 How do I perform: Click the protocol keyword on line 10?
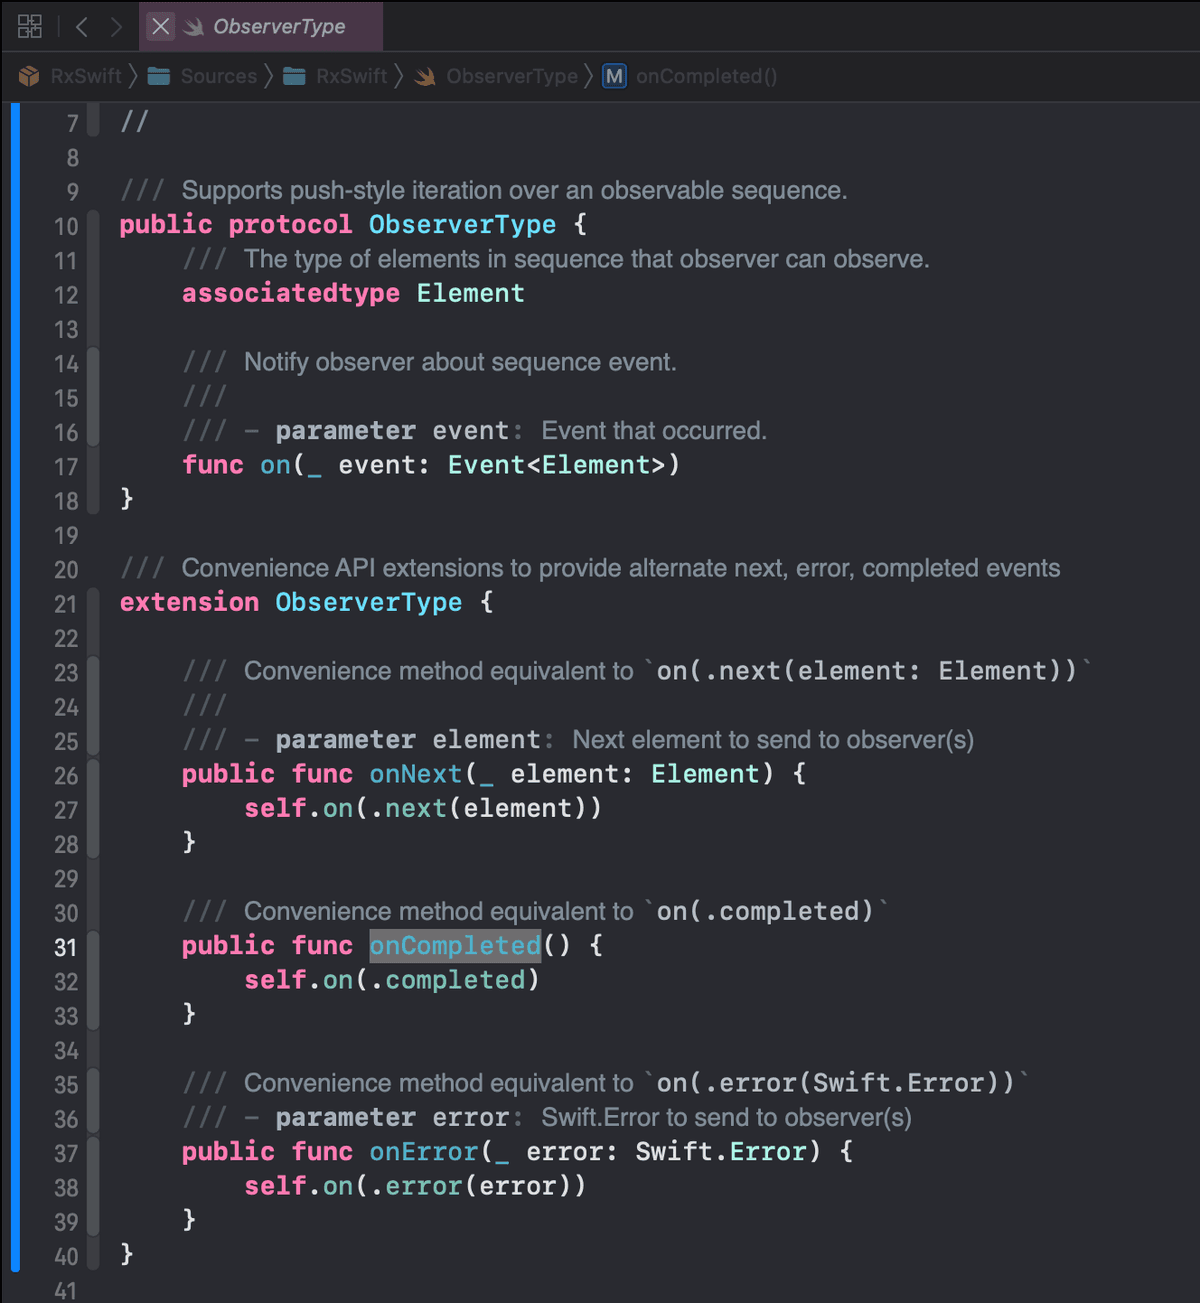pyautogui.click(x=290, y=224)
